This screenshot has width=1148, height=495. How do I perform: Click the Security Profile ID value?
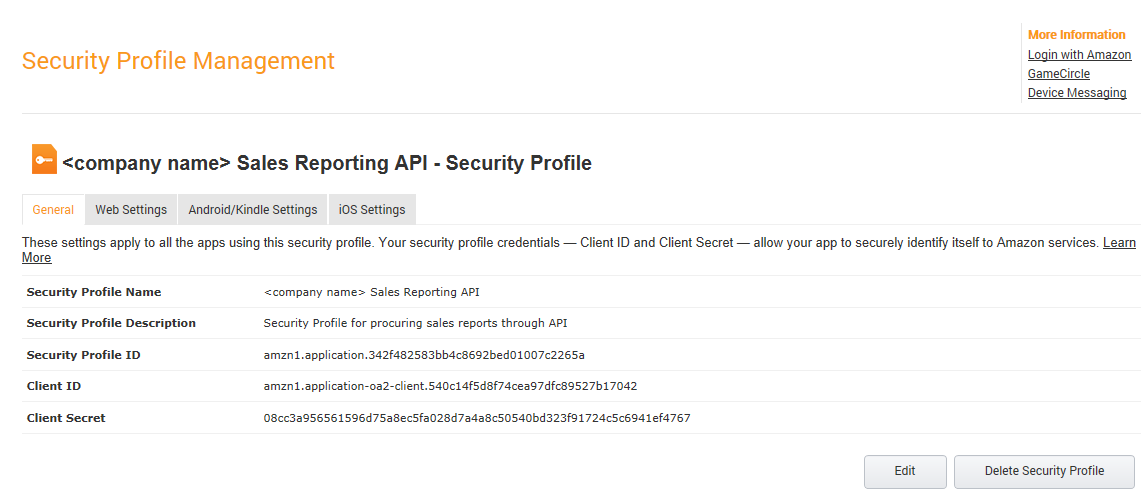click(x=424, y=355)
